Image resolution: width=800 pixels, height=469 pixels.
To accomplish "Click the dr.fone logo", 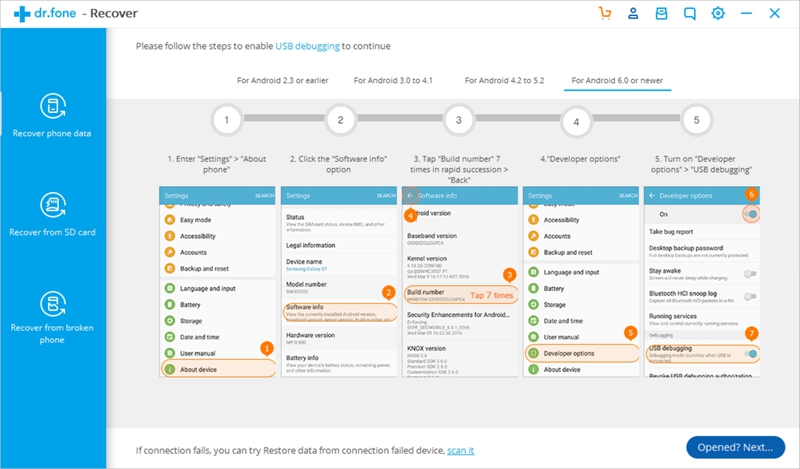I will tap(45, 13).
